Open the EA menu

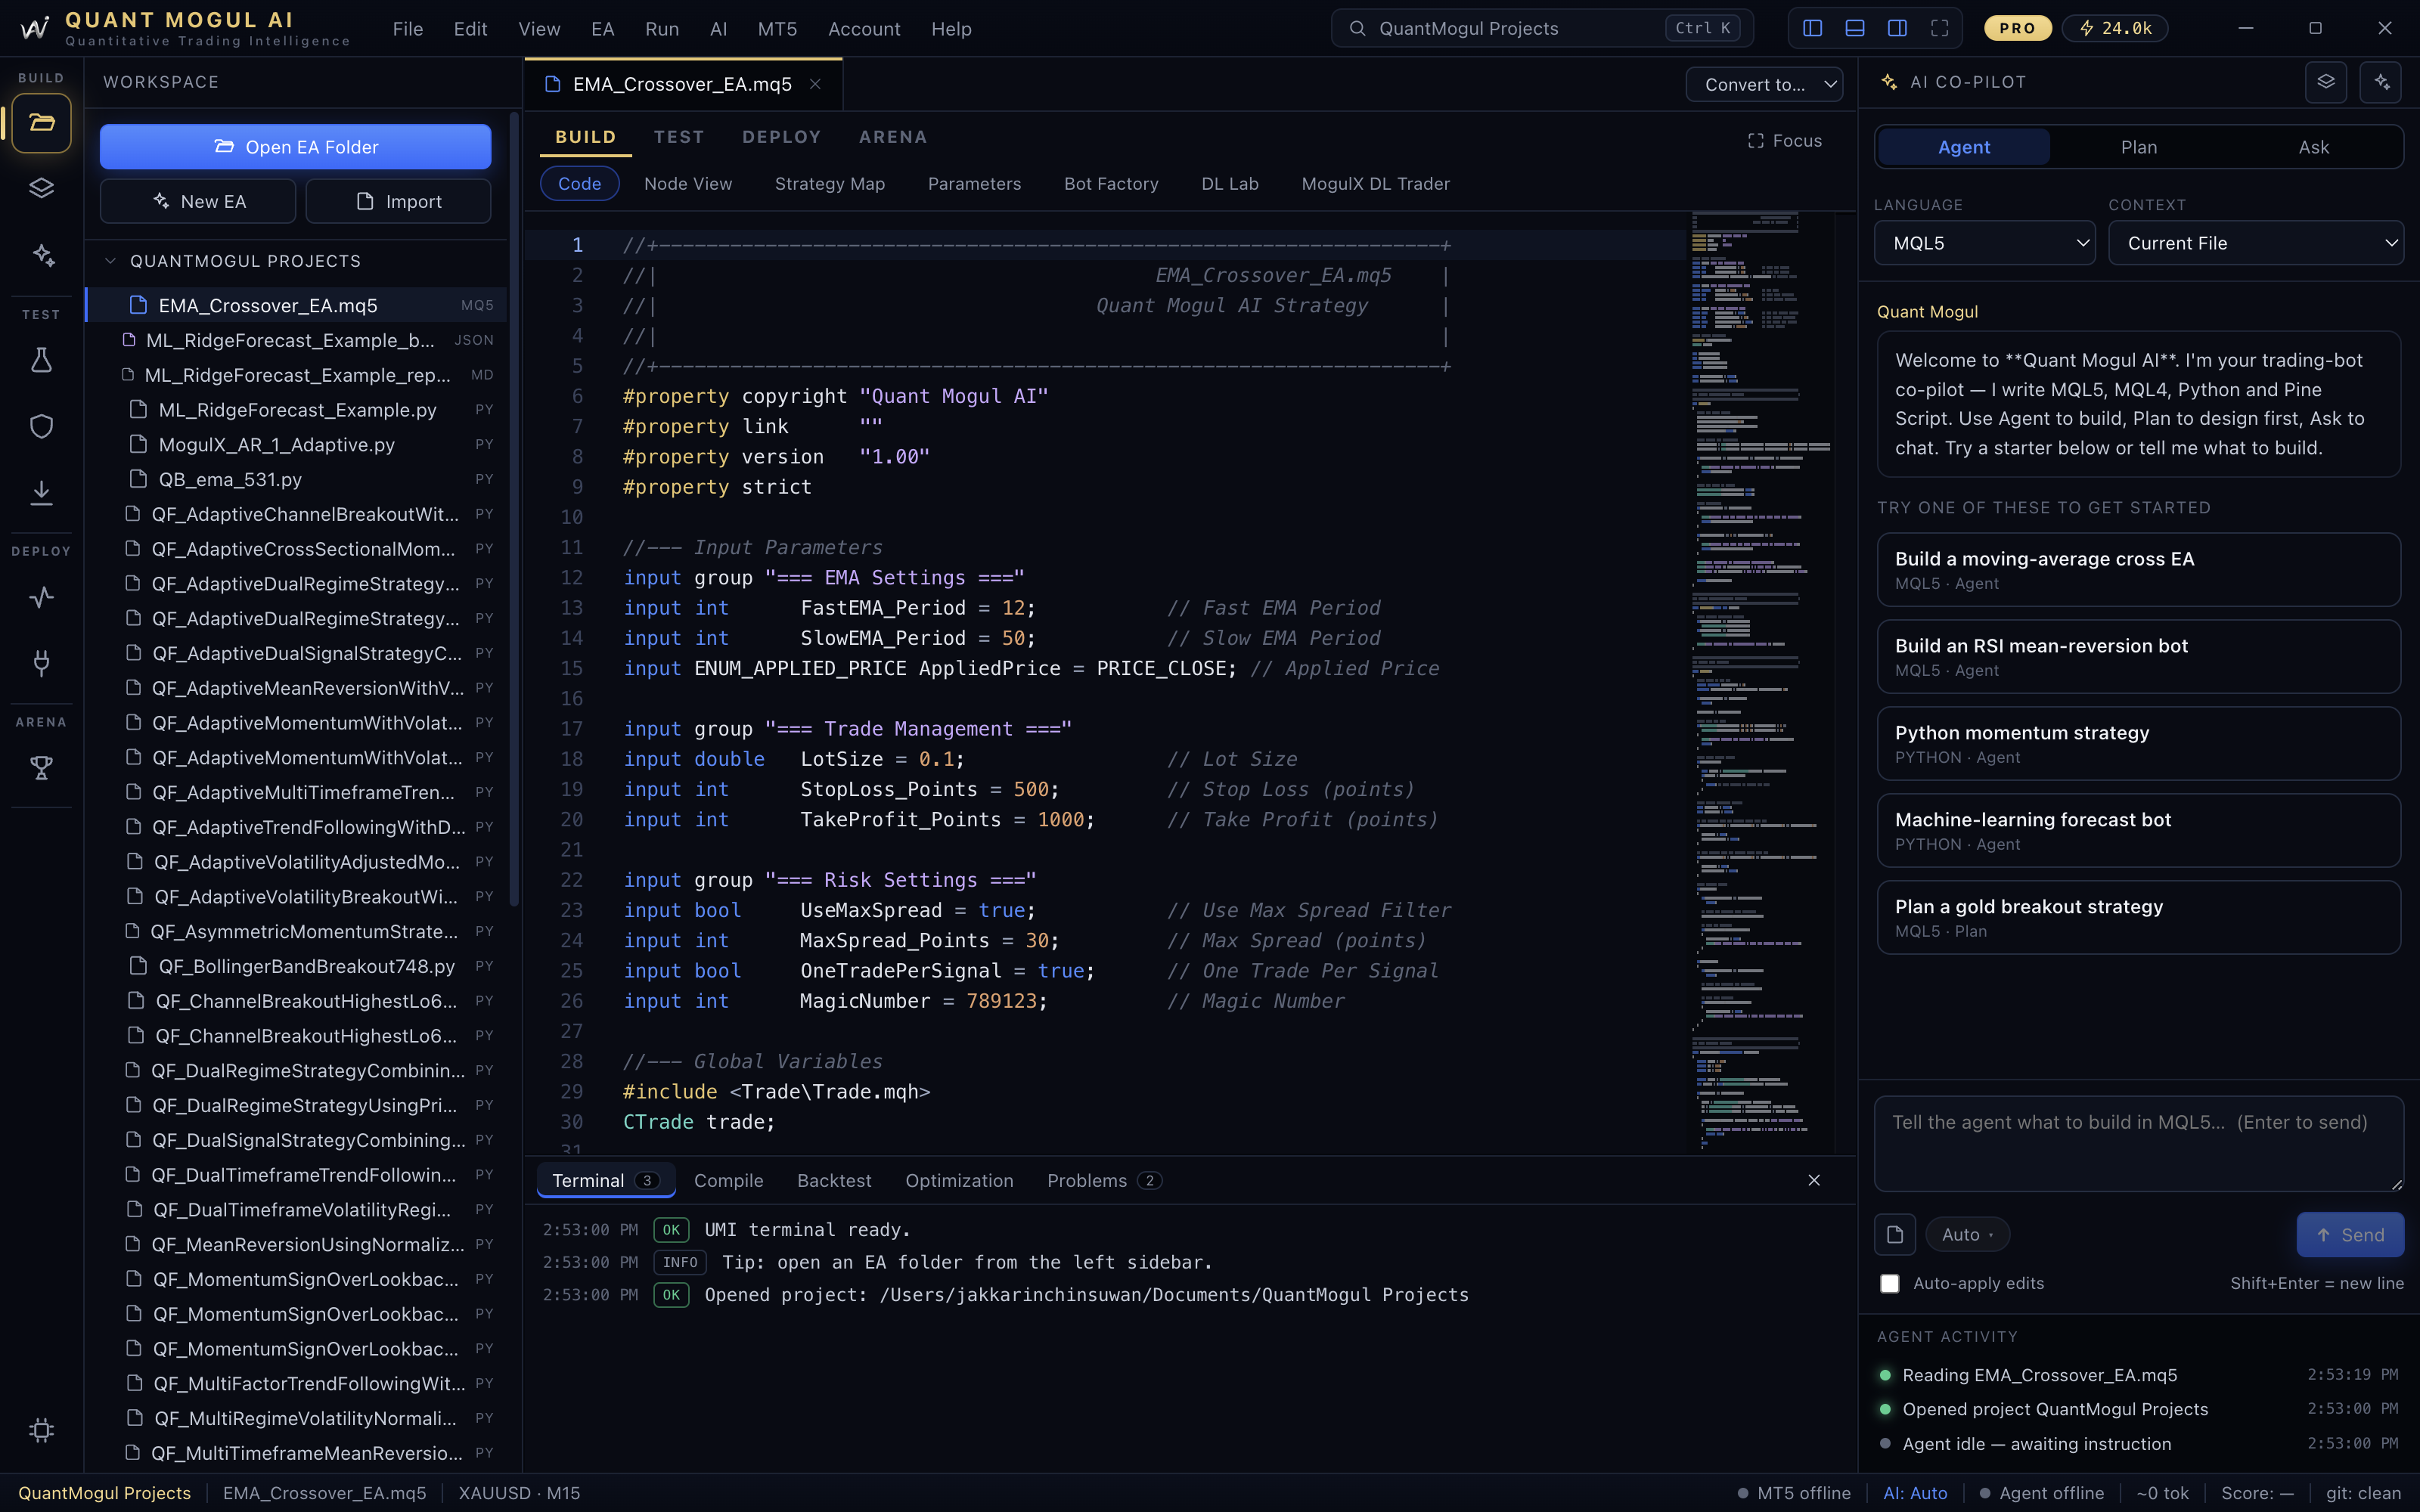[602, 29]
